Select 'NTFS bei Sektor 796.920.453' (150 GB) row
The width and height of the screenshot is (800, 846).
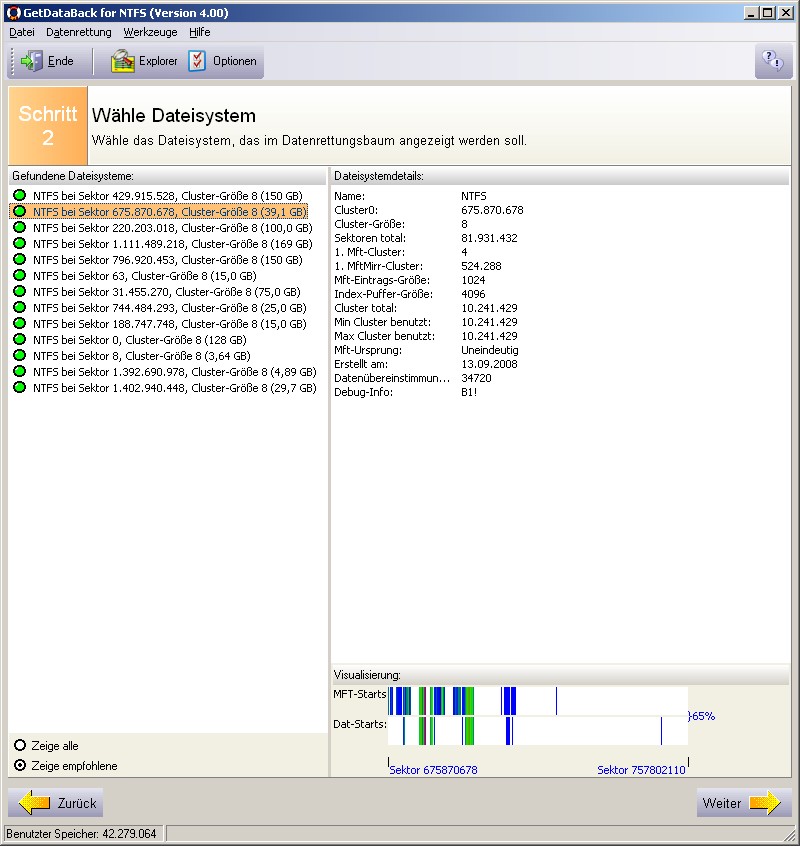point(168,260)
